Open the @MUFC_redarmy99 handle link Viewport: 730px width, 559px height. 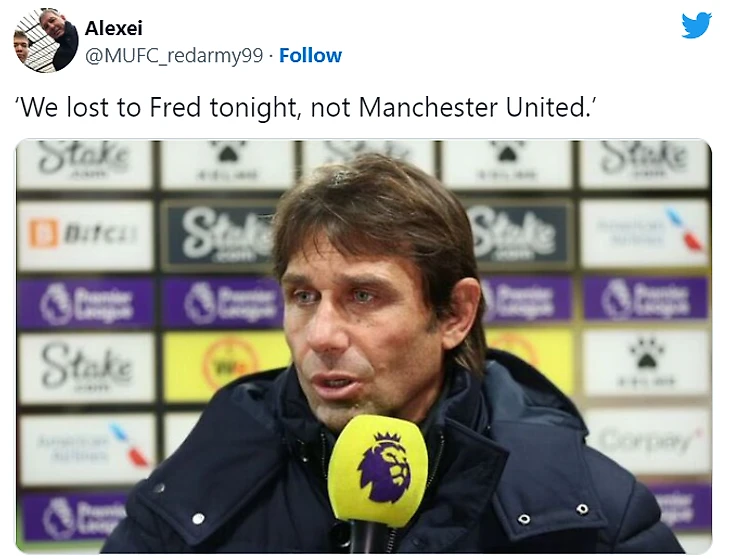click(175, 55)
